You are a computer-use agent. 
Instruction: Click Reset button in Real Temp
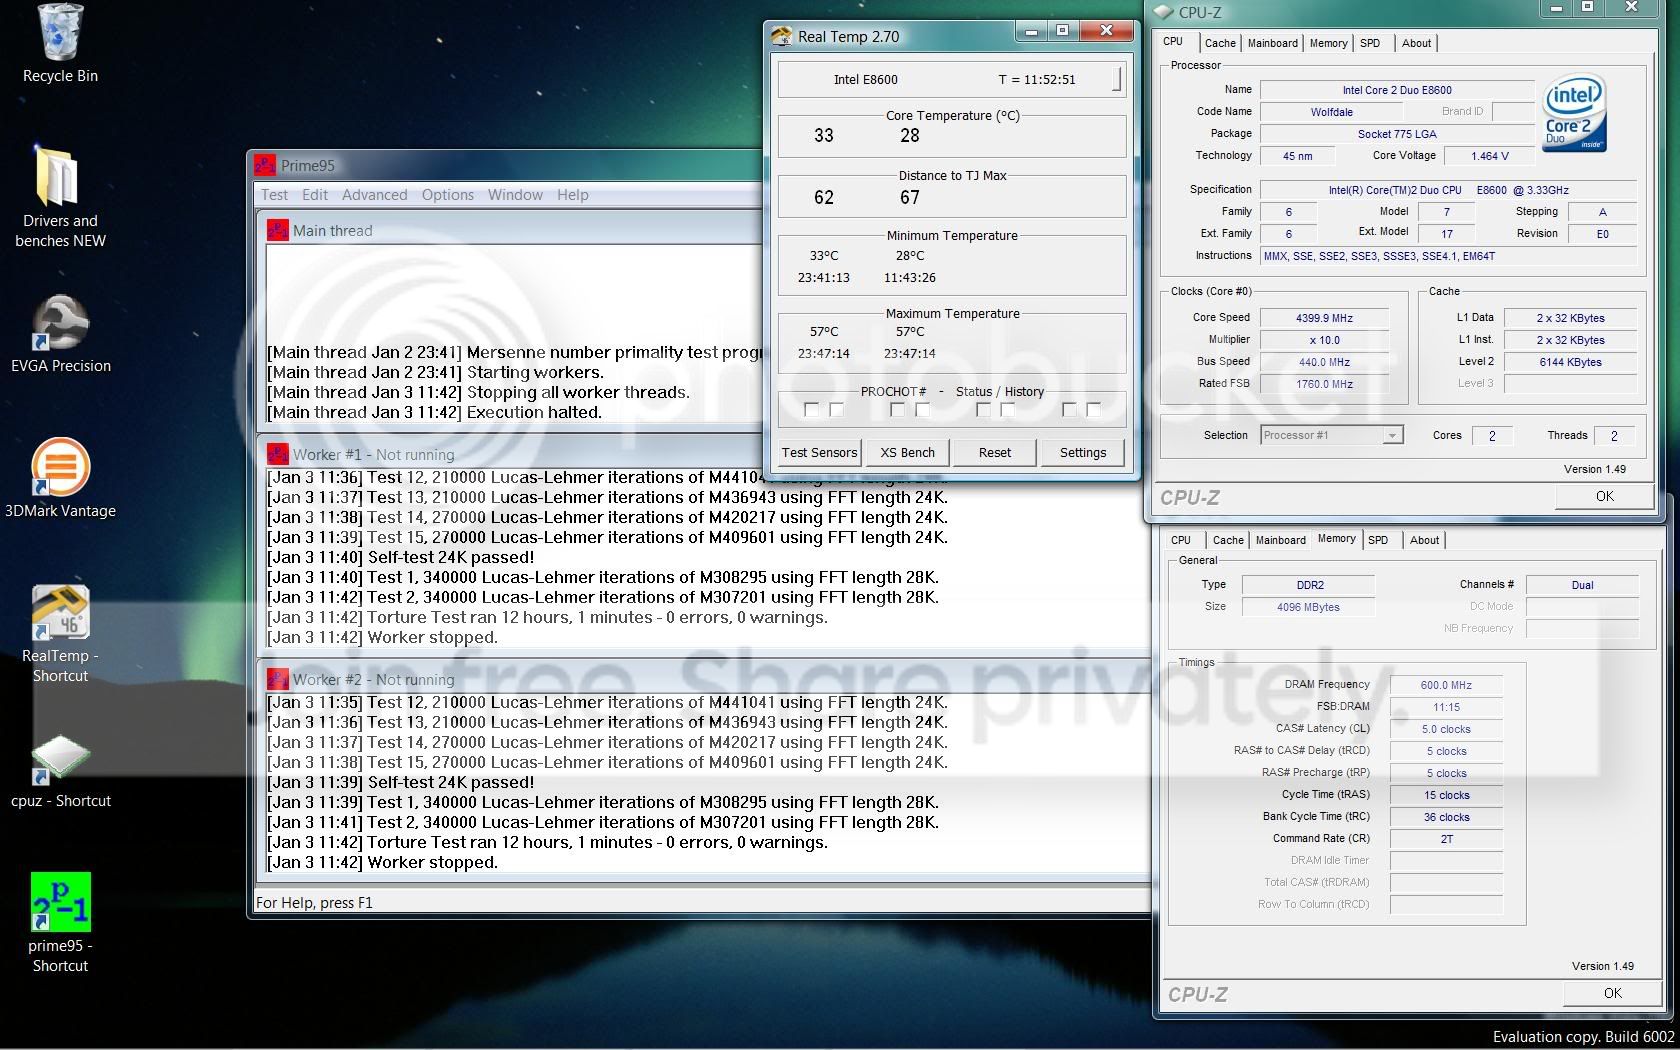[x=994, y=452]
